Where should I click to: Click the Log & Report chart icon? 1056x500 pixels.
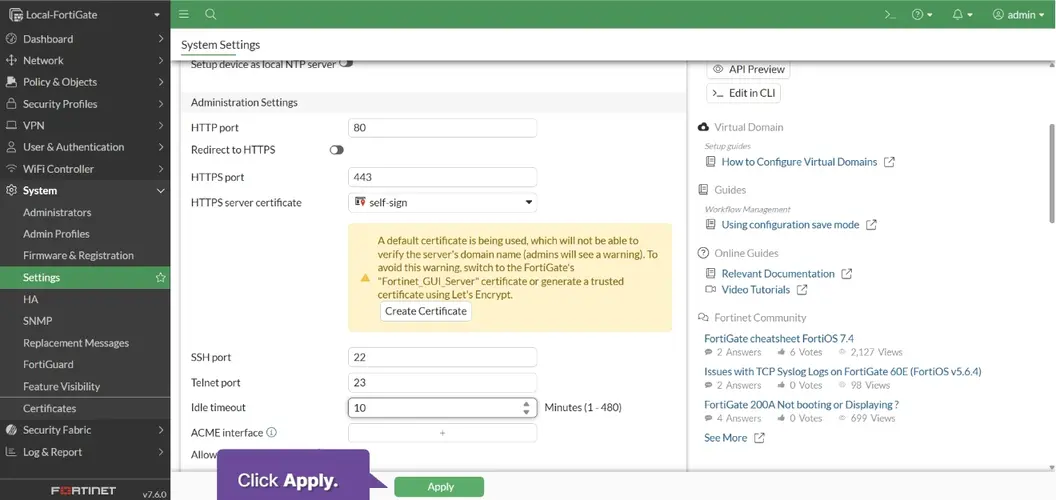(11, 451)
